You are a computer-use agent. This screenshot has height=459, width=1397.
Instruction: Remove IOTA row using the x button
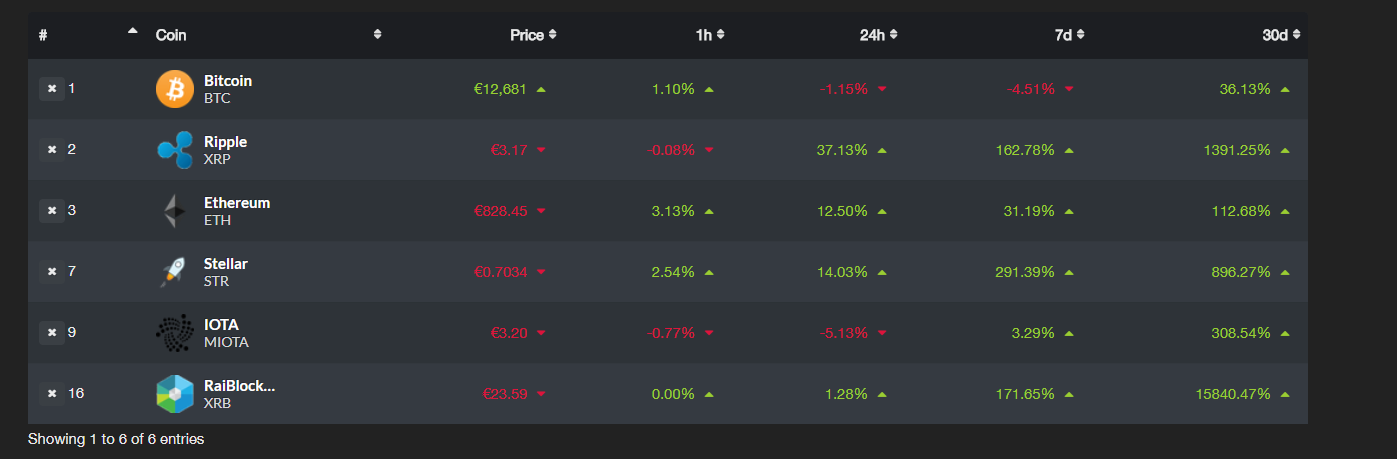(52, 333)
